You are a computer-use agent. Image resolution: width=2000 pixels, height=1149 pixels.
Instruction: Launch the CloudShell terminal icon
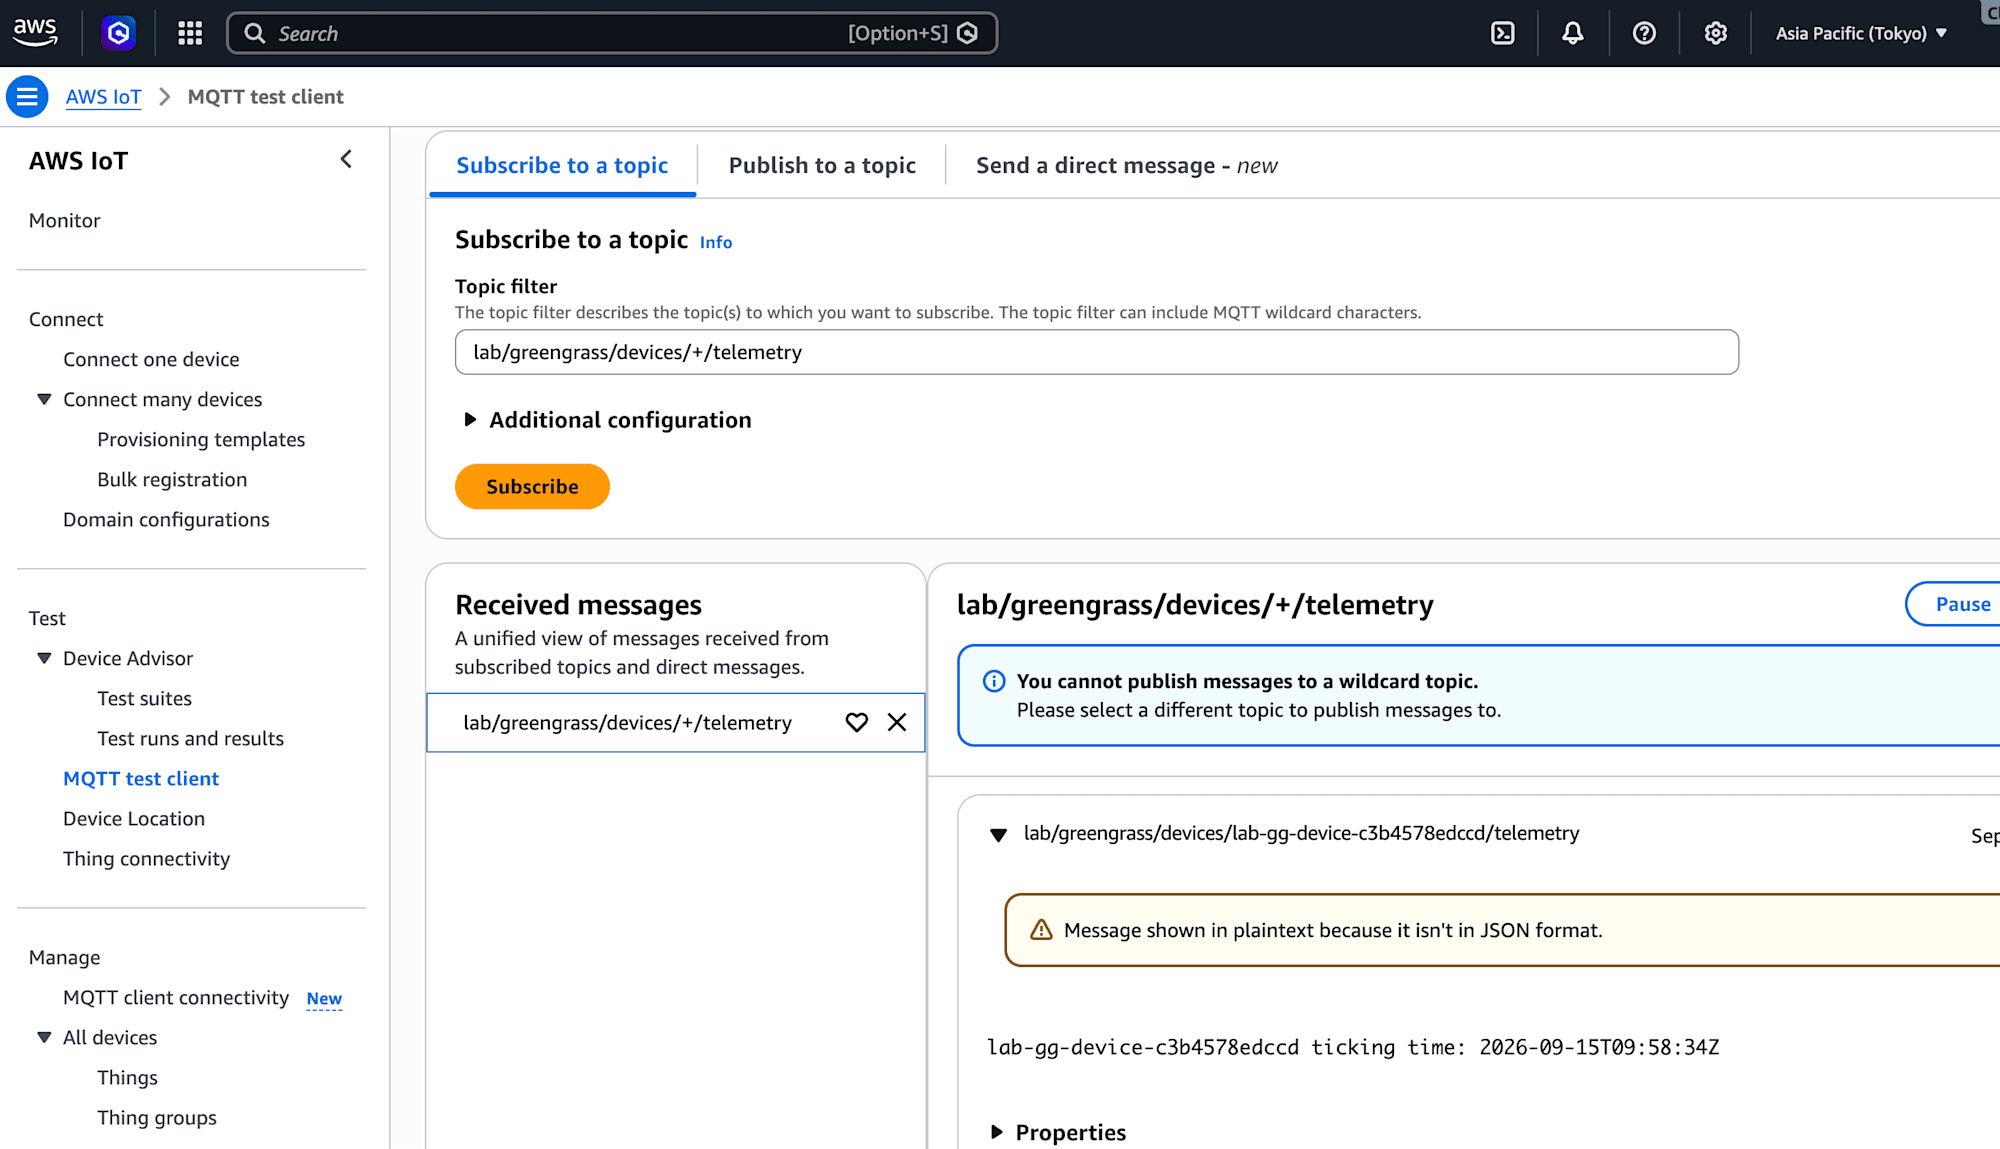tap(1502, 33)
